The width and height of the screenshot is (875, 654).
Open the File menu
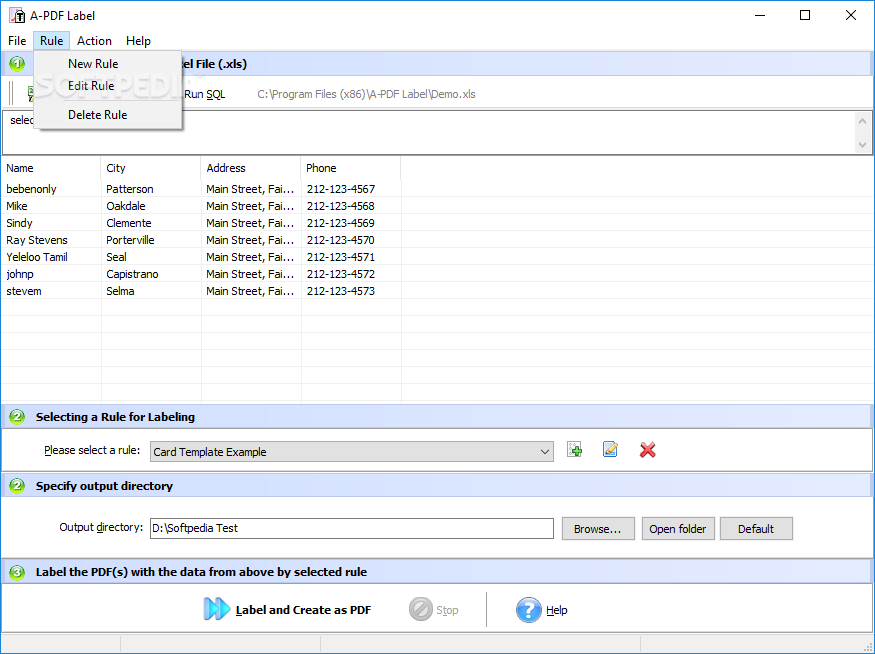tap(17, 41)
